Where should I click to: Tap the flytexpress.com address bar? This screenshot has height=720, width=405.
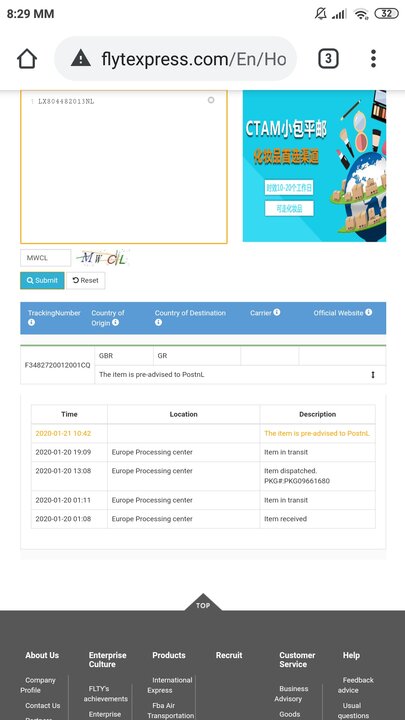tap(175, 59)
